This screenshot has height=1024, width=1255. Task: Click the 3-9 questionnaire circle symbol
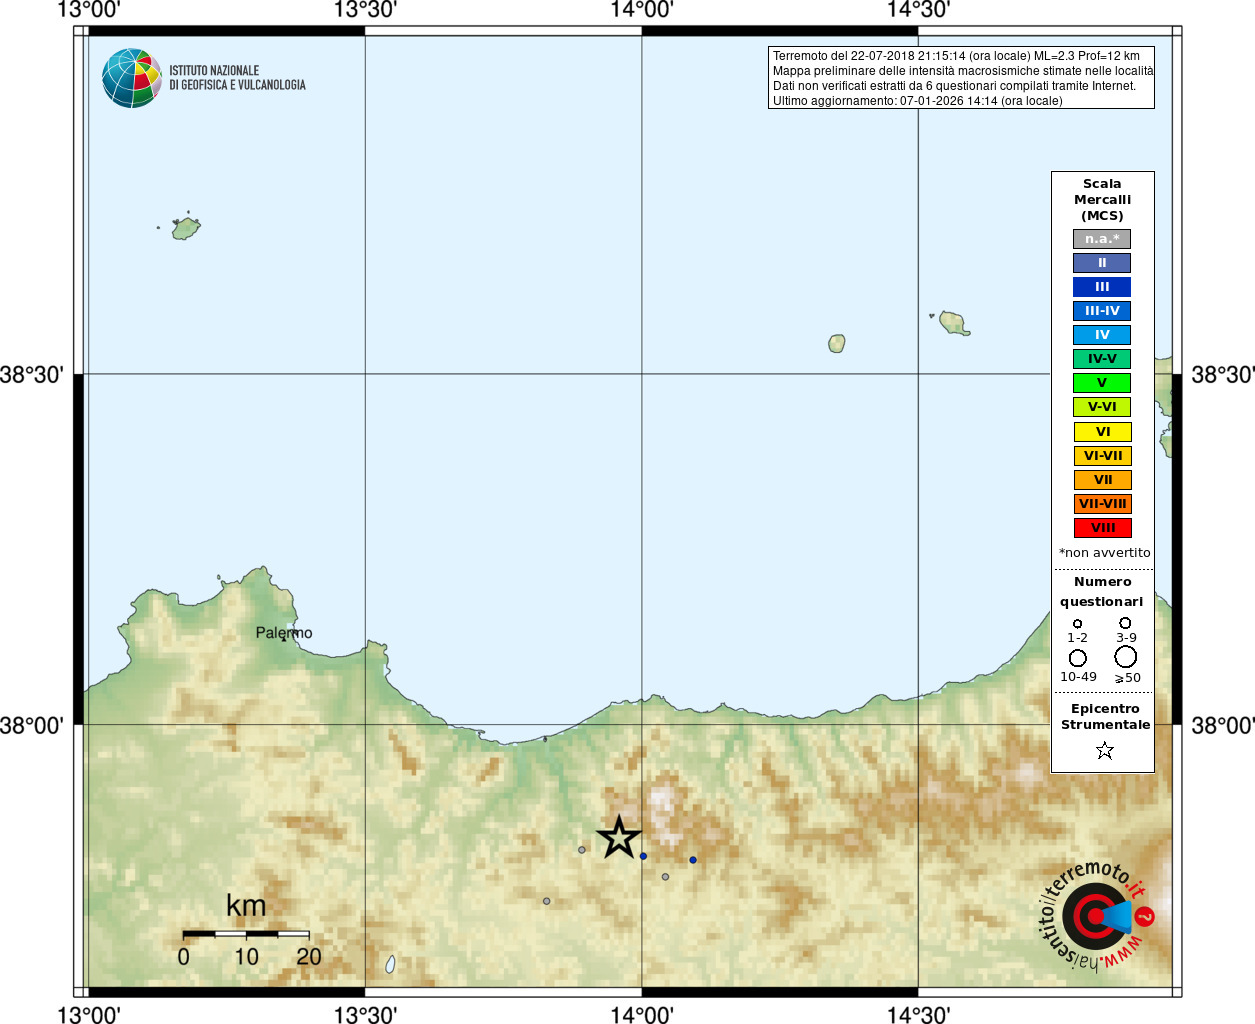(1125, 623)
